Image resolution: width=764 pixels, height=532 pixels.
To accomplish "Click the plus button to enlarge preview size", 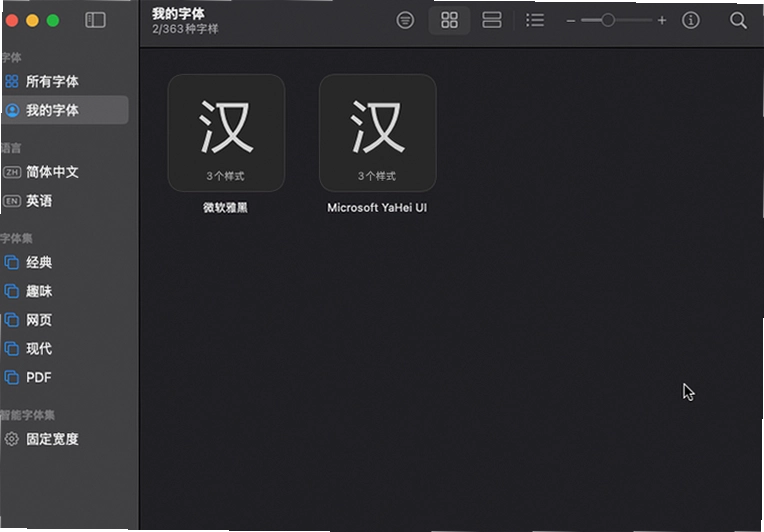I will (x=661, y=20).
